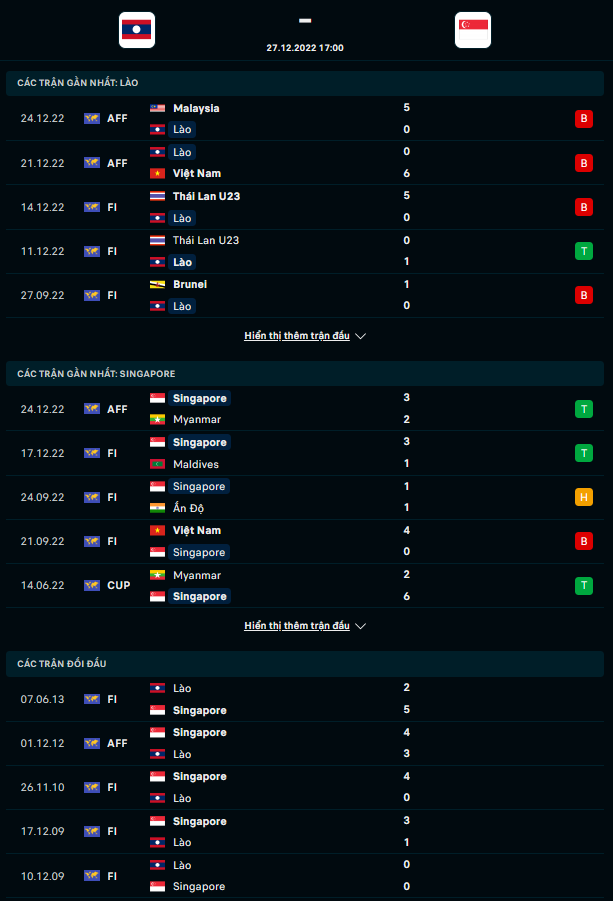Expand more Lào matches chevron
This screenshot has width=613, height=901.
point(361,336)
